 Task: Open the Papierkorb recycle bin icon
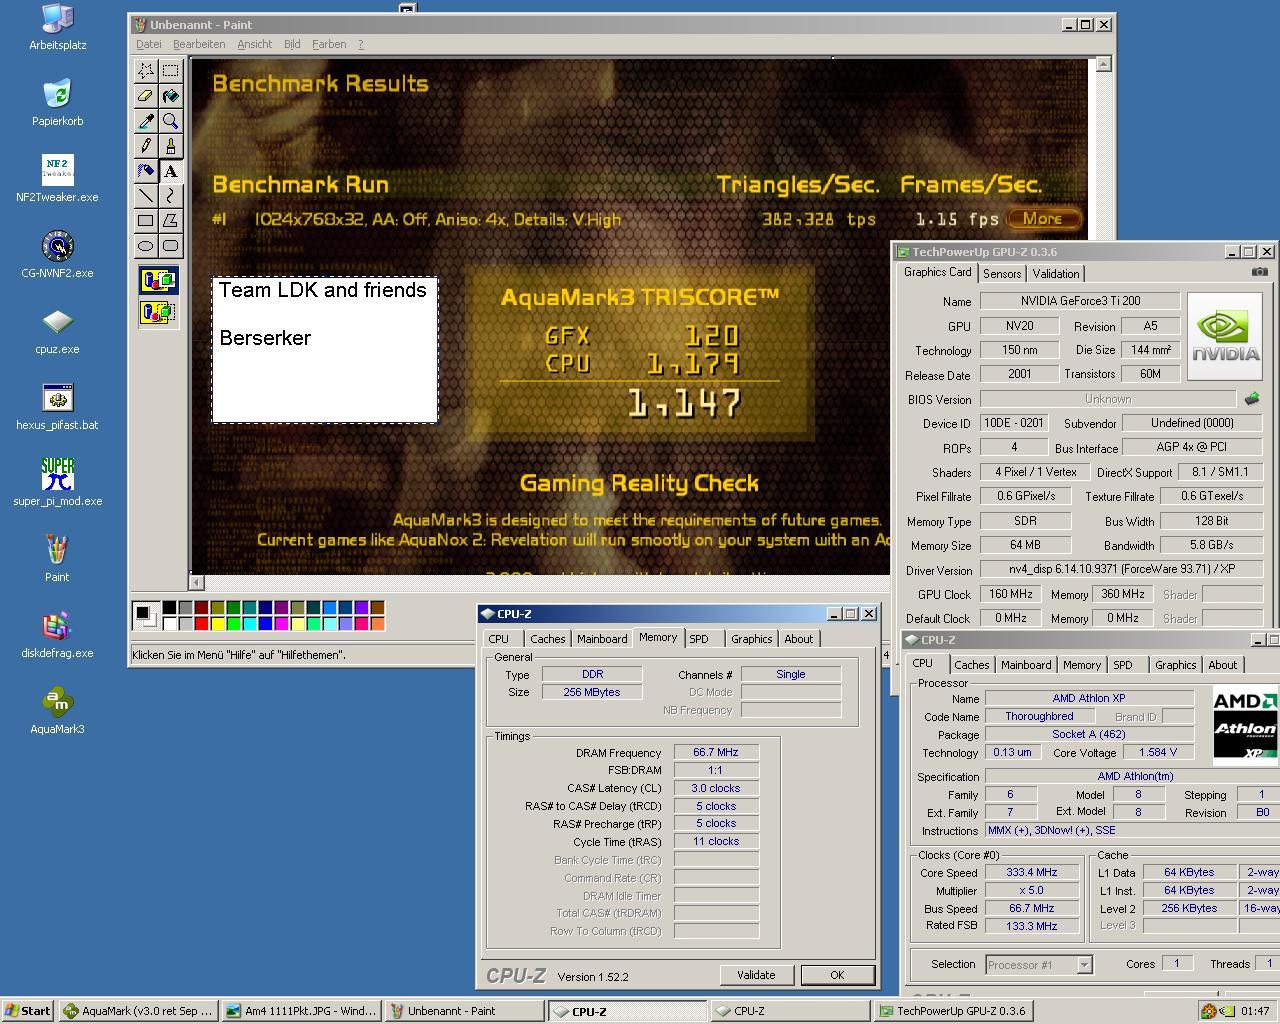coord(57,103)
